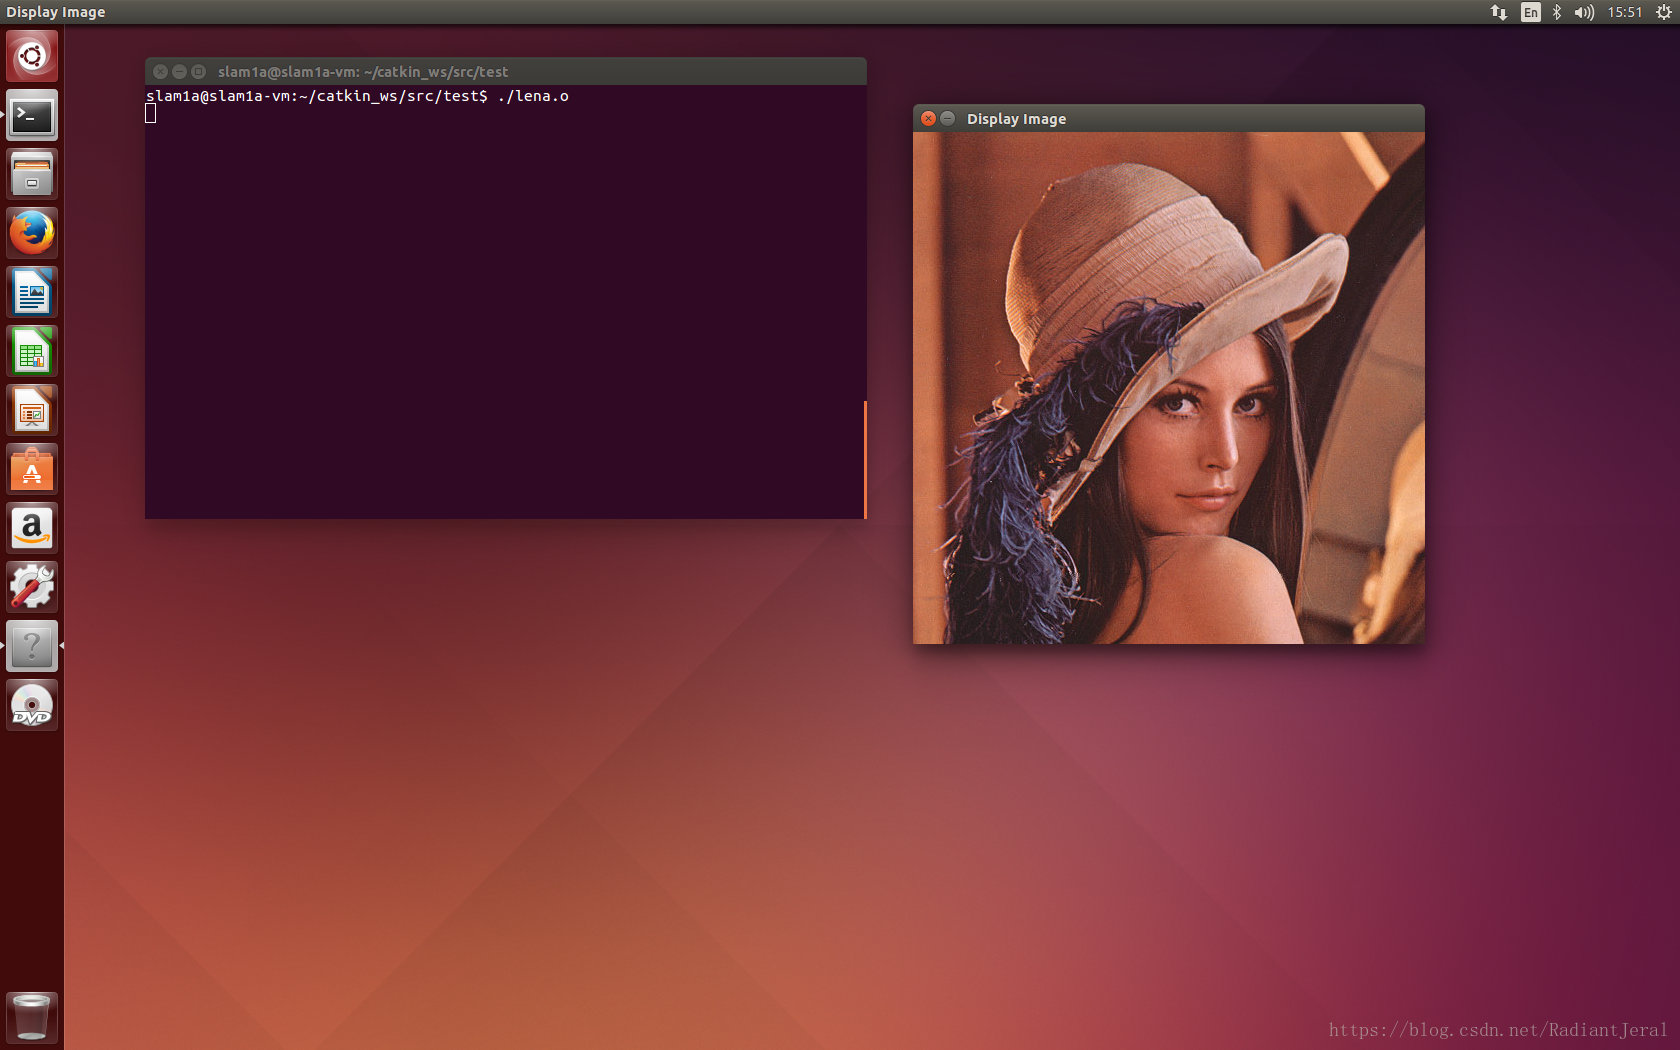
Task: Open LibreOffice Impress from the launcher
Action: (32, 410)
